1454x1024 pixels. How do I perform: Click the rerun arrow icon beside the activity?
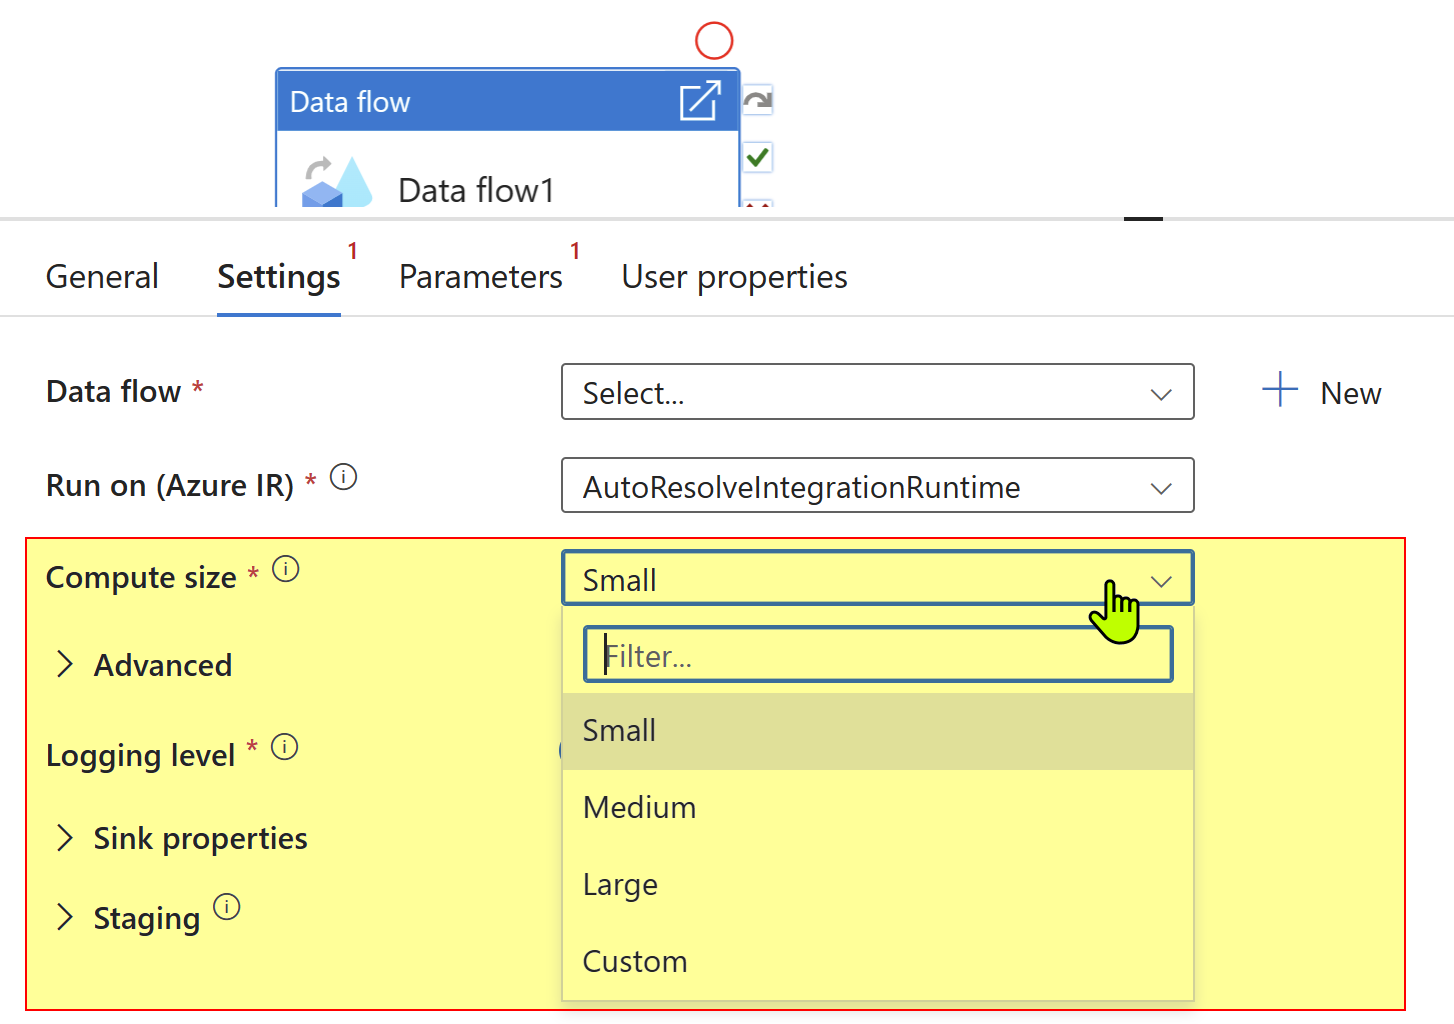coord(757,99)
